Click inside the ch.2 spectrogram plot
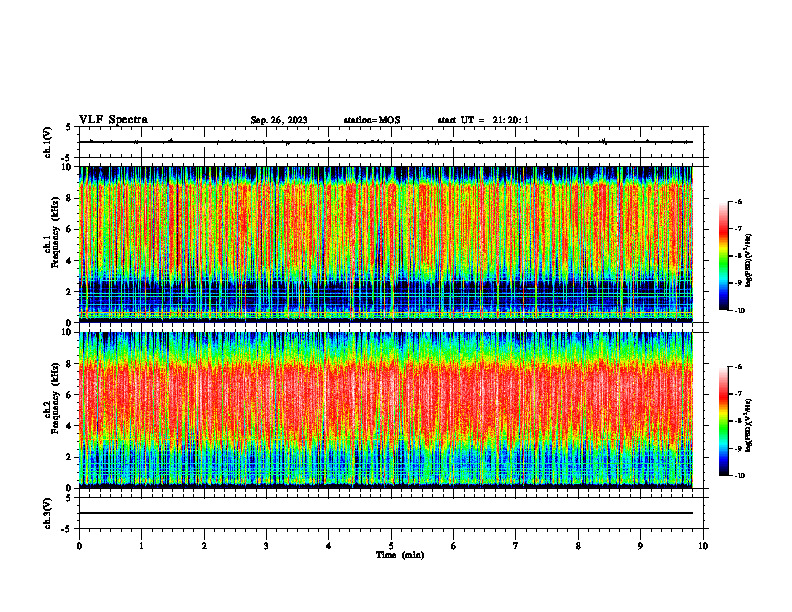792x612 pixels. (x=386, y=410)
